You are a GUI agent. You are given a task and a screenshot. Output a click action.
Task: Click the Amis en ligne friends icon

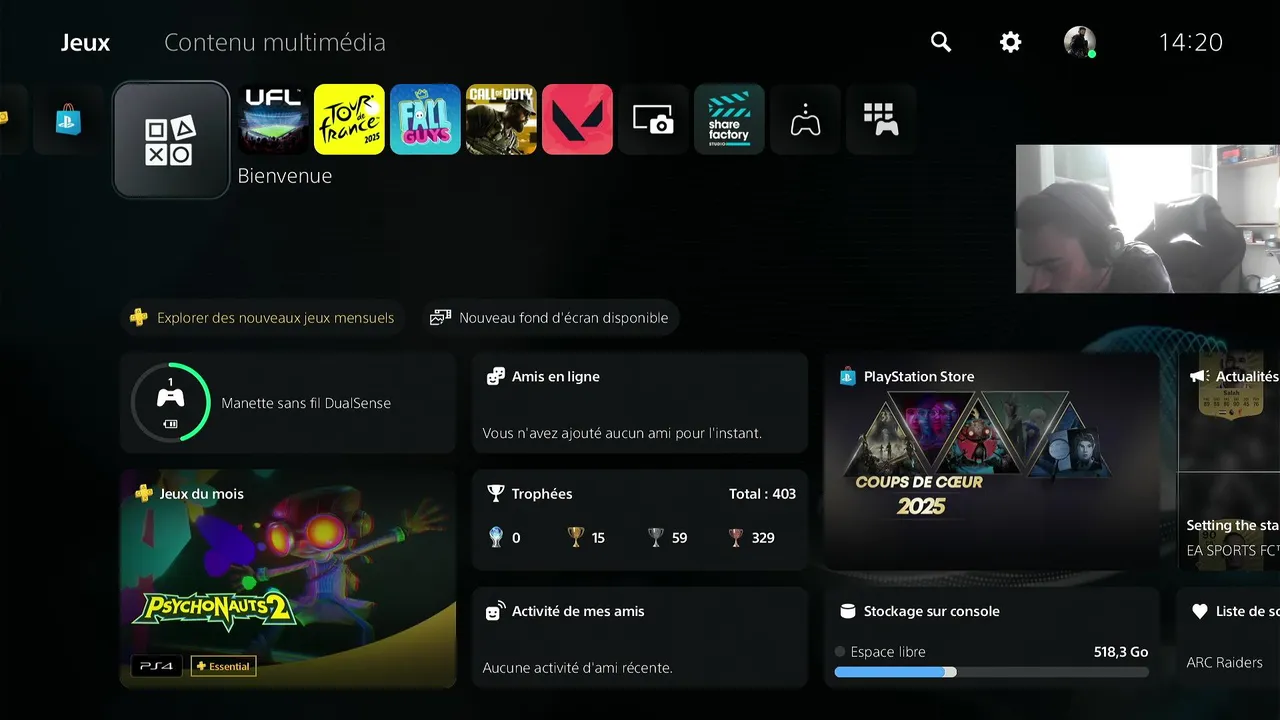pyautogui.click(x=495, y=377)
